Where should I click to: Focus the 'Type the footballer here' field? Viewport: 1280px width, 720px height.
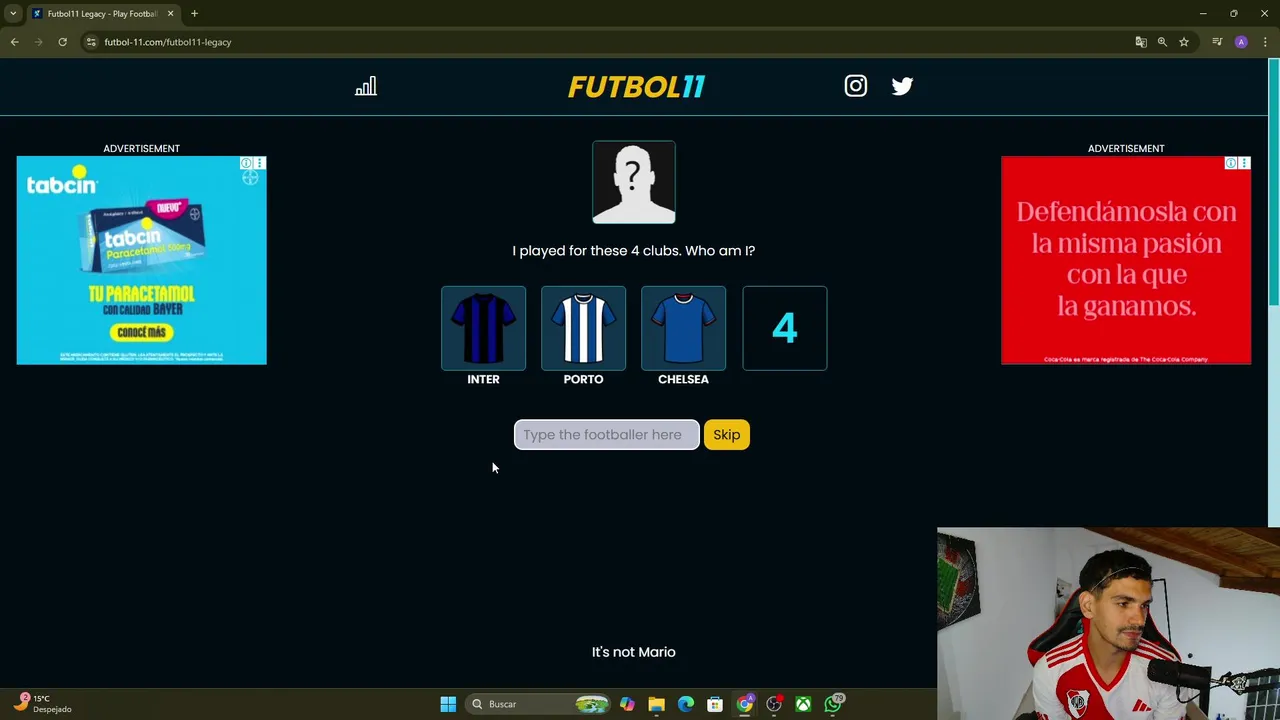[606, 435]
